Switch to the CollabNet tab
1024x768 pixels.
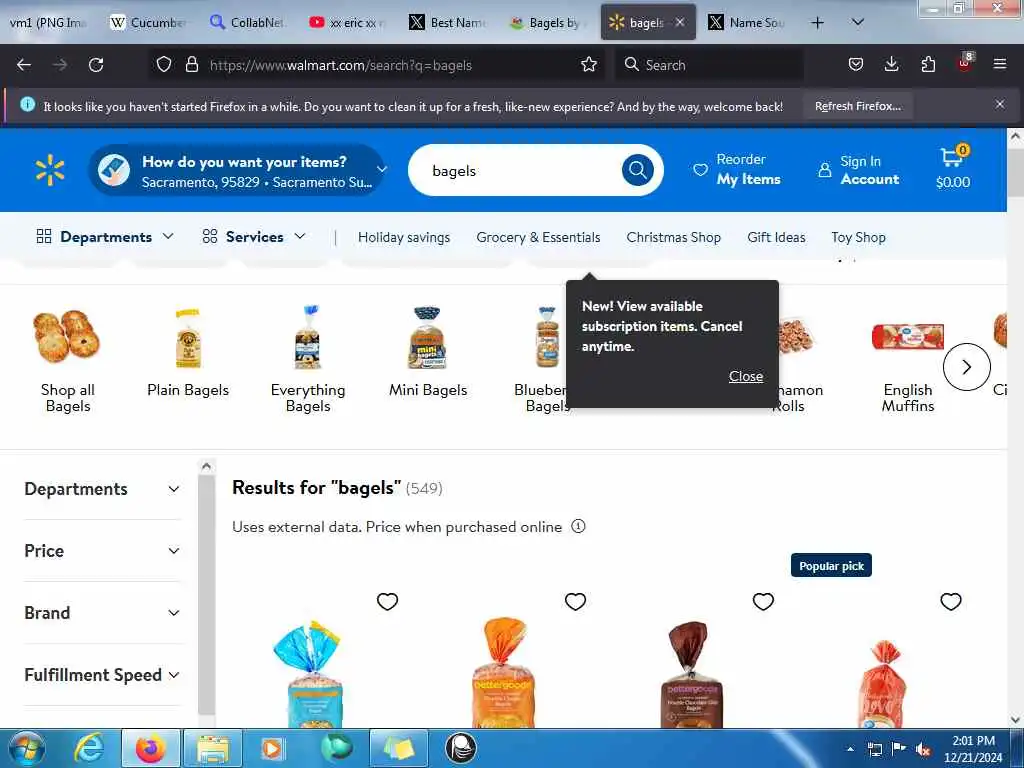coord(247,23)
